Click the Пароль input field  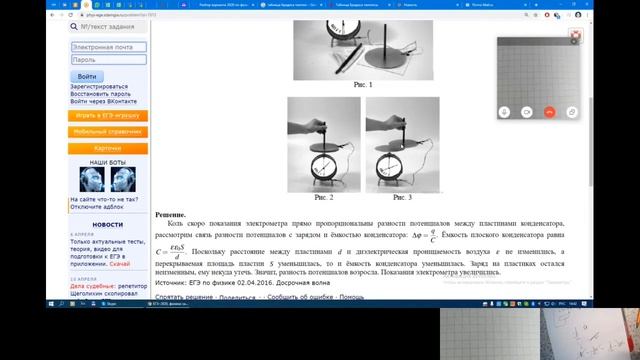tap(109, 60)
